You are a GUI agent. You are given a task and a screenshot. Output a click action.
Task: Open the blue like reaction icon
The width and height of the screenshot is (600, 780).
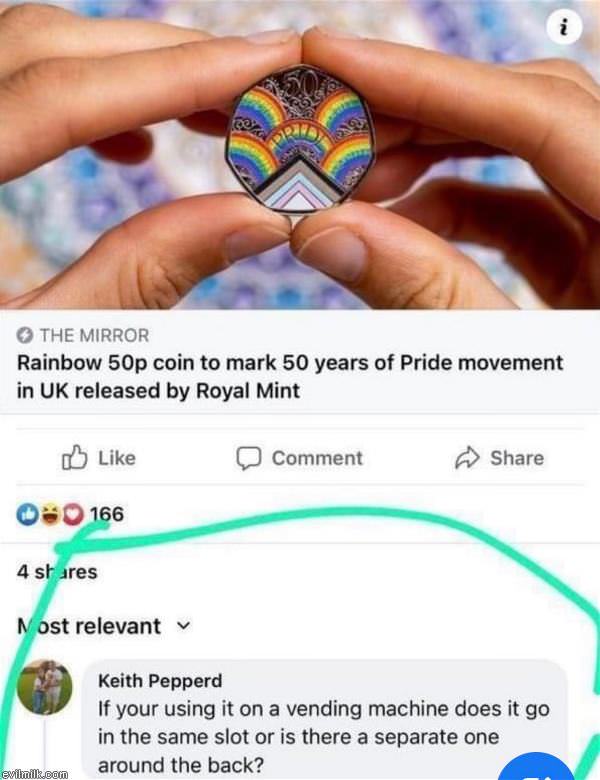click(27, 514)
